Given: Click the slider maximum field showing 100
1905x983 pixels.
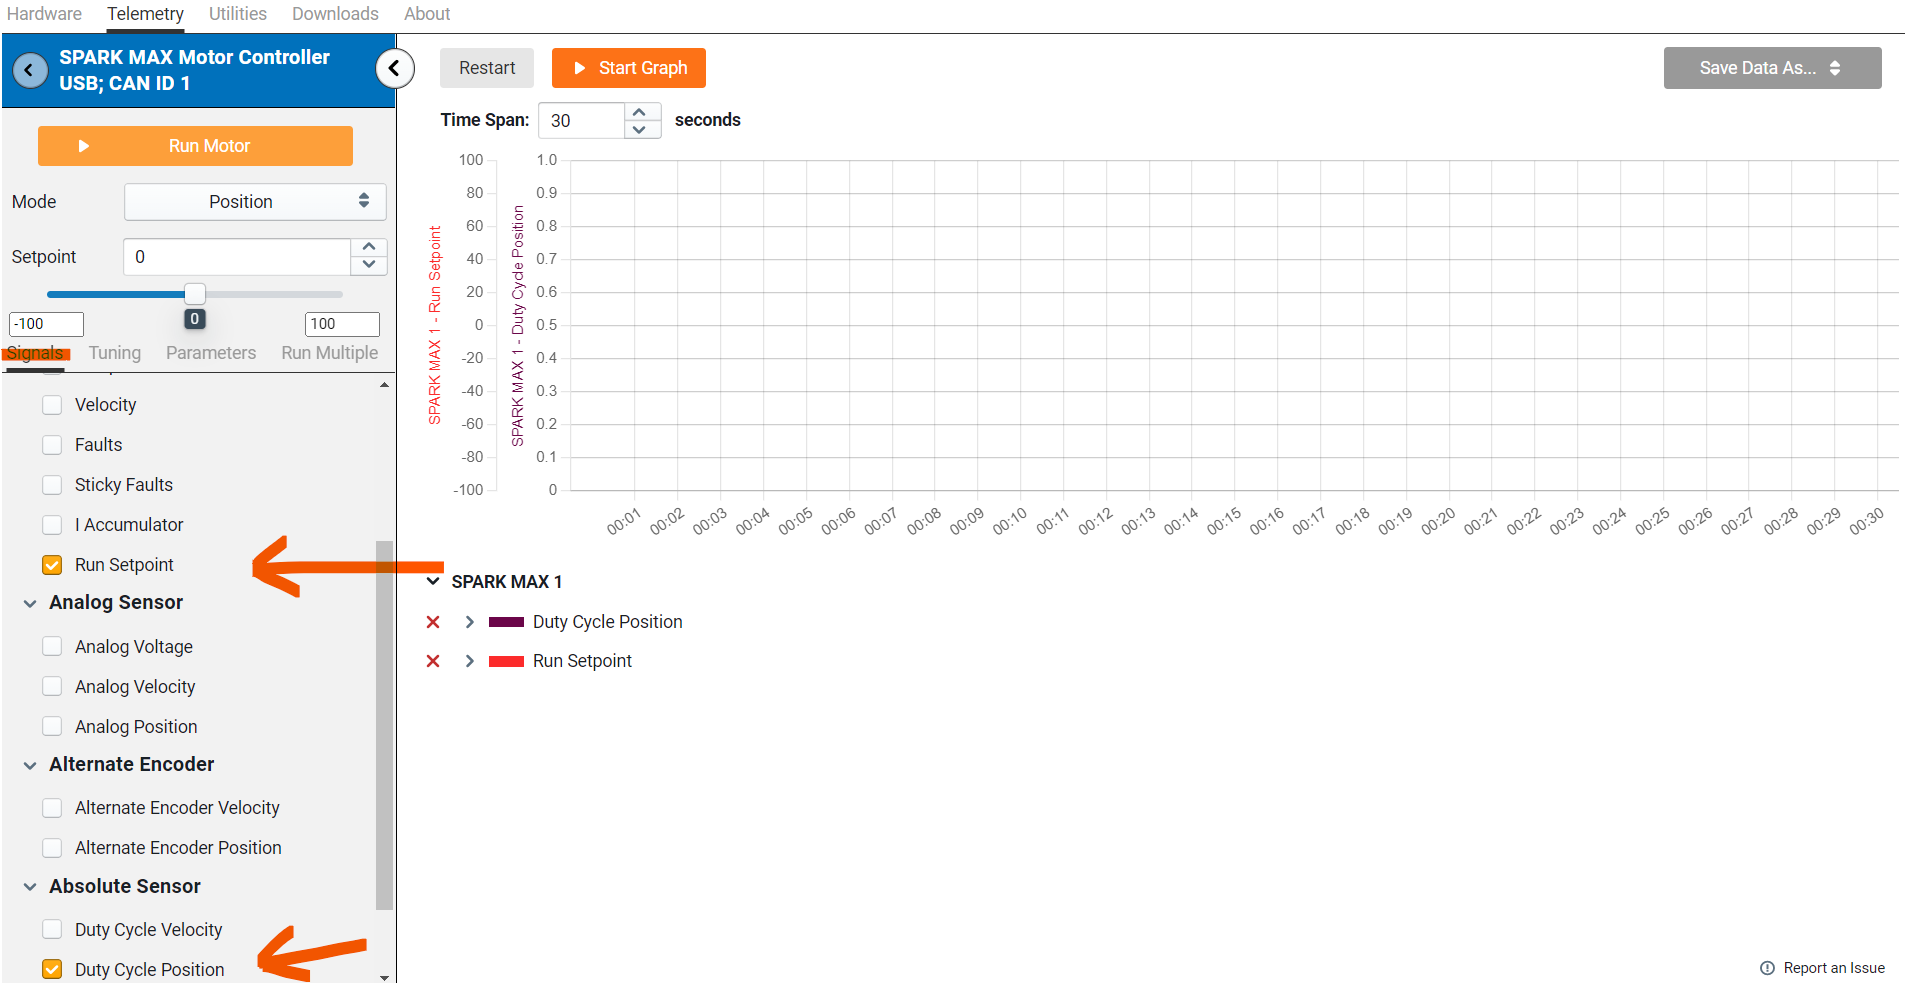Looking at the screenshot, I should coord(342,324).
